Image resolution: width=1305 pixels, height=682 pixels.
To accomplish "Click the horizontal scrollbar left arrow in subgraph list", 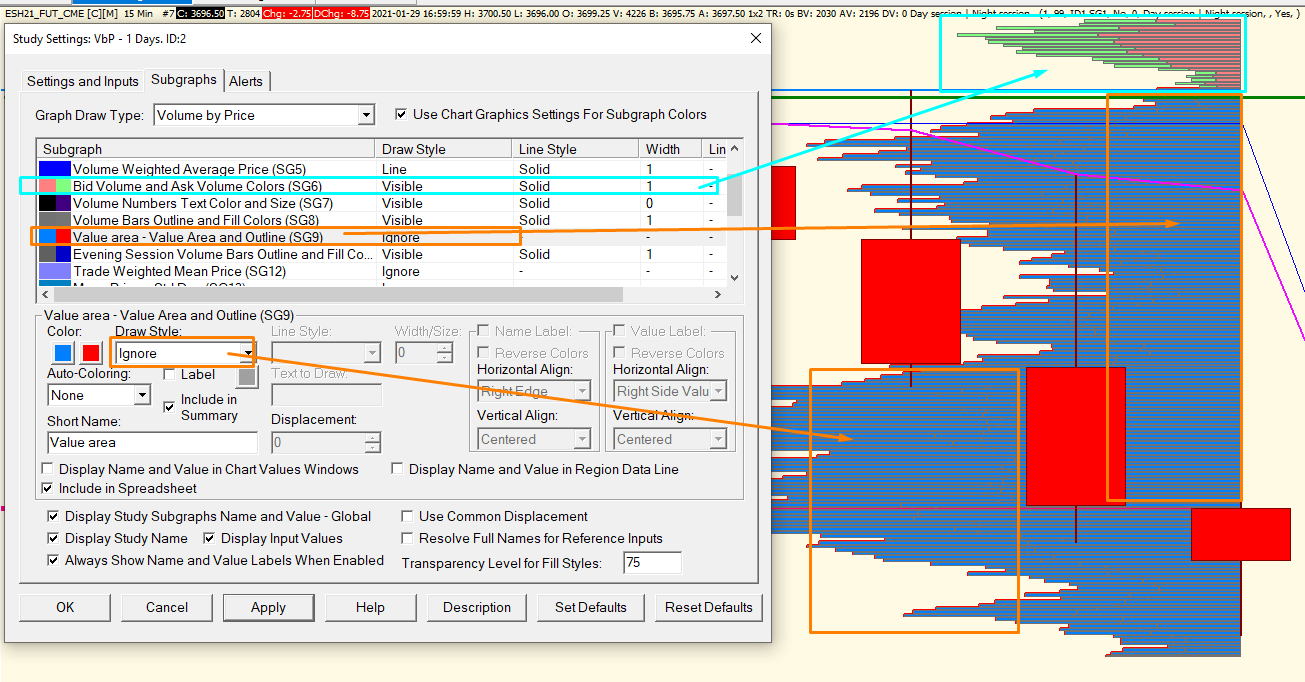I will (44, 295).
